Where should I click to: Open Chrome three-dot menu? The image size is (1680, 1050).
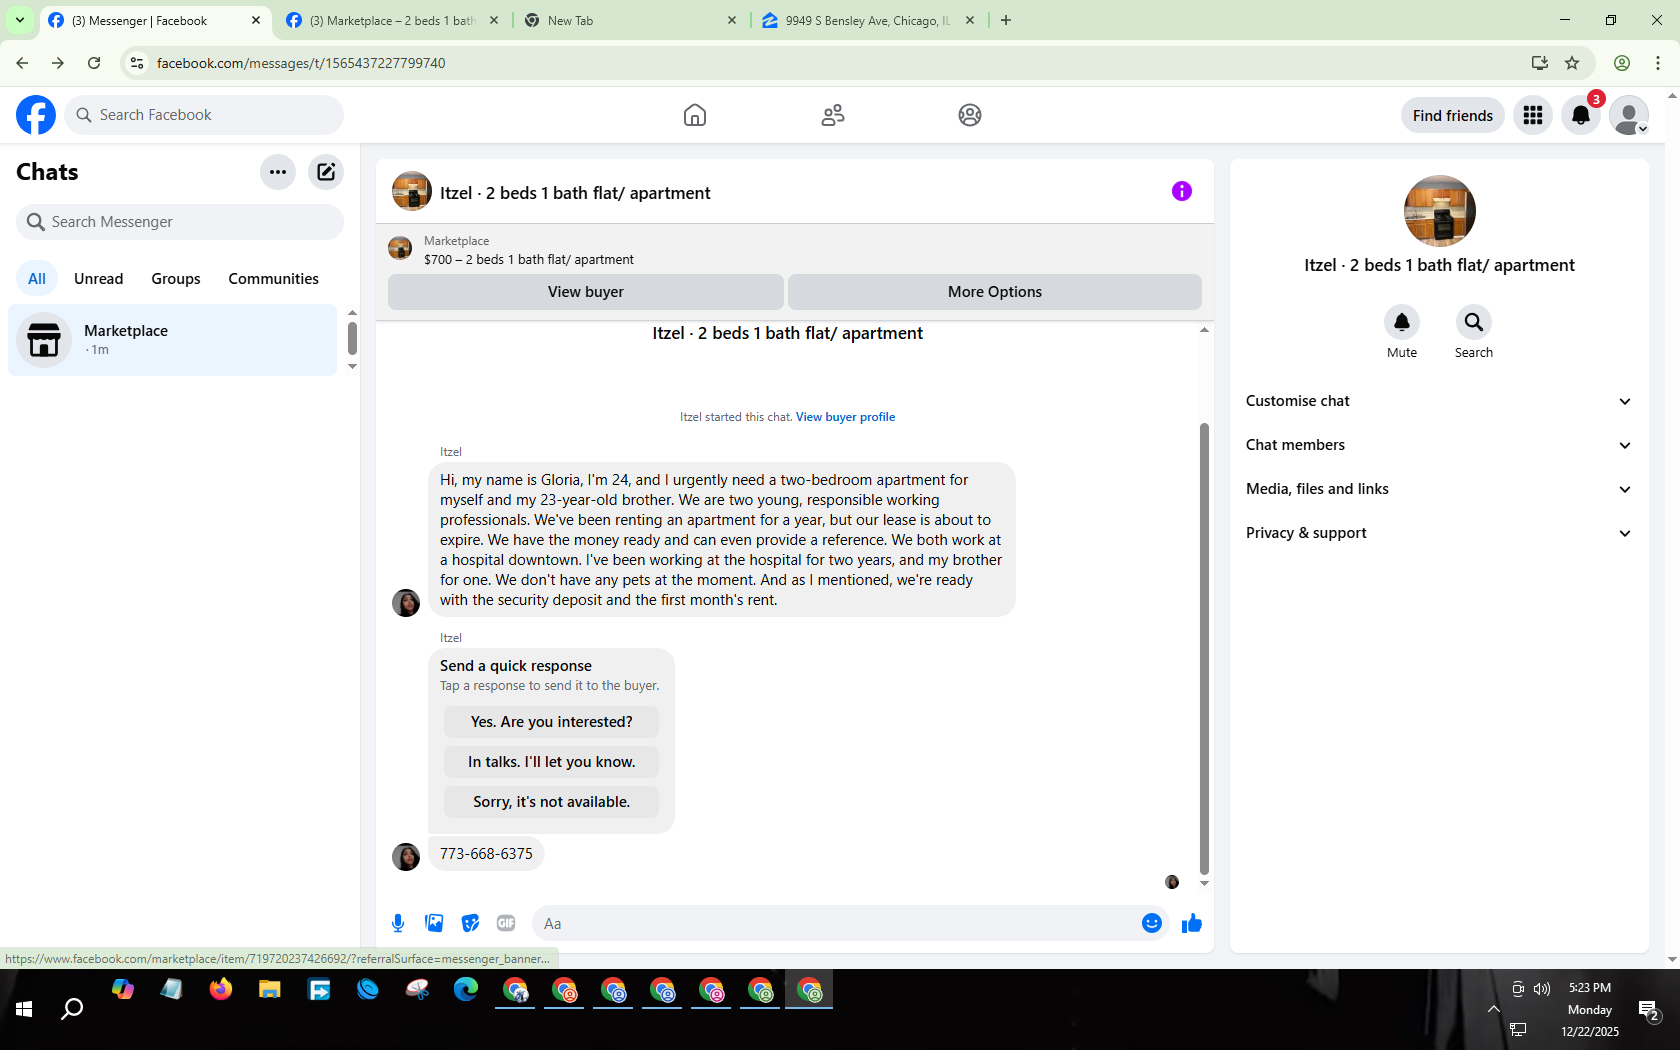[1658, 63]
